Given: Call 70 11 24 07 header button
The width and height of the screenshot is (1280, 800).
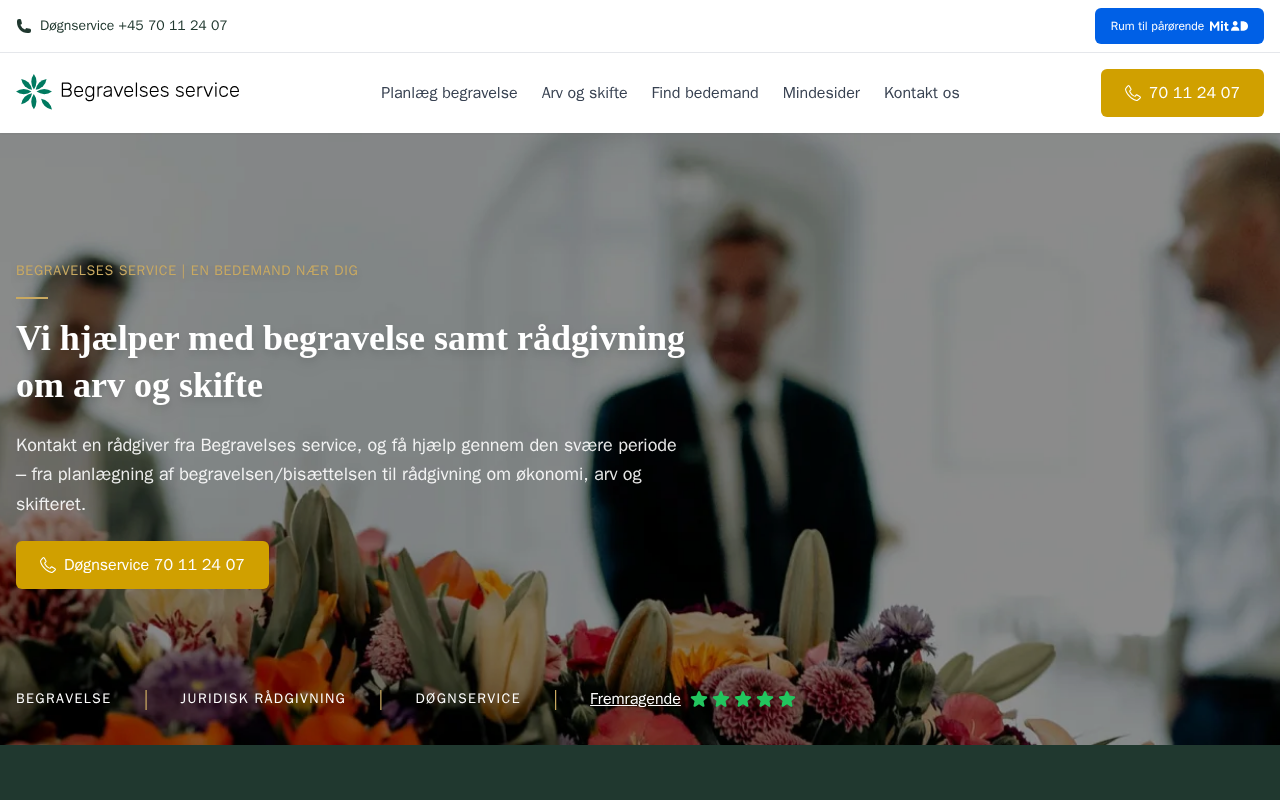Looking at the screenshot, I should [1182, 93].
